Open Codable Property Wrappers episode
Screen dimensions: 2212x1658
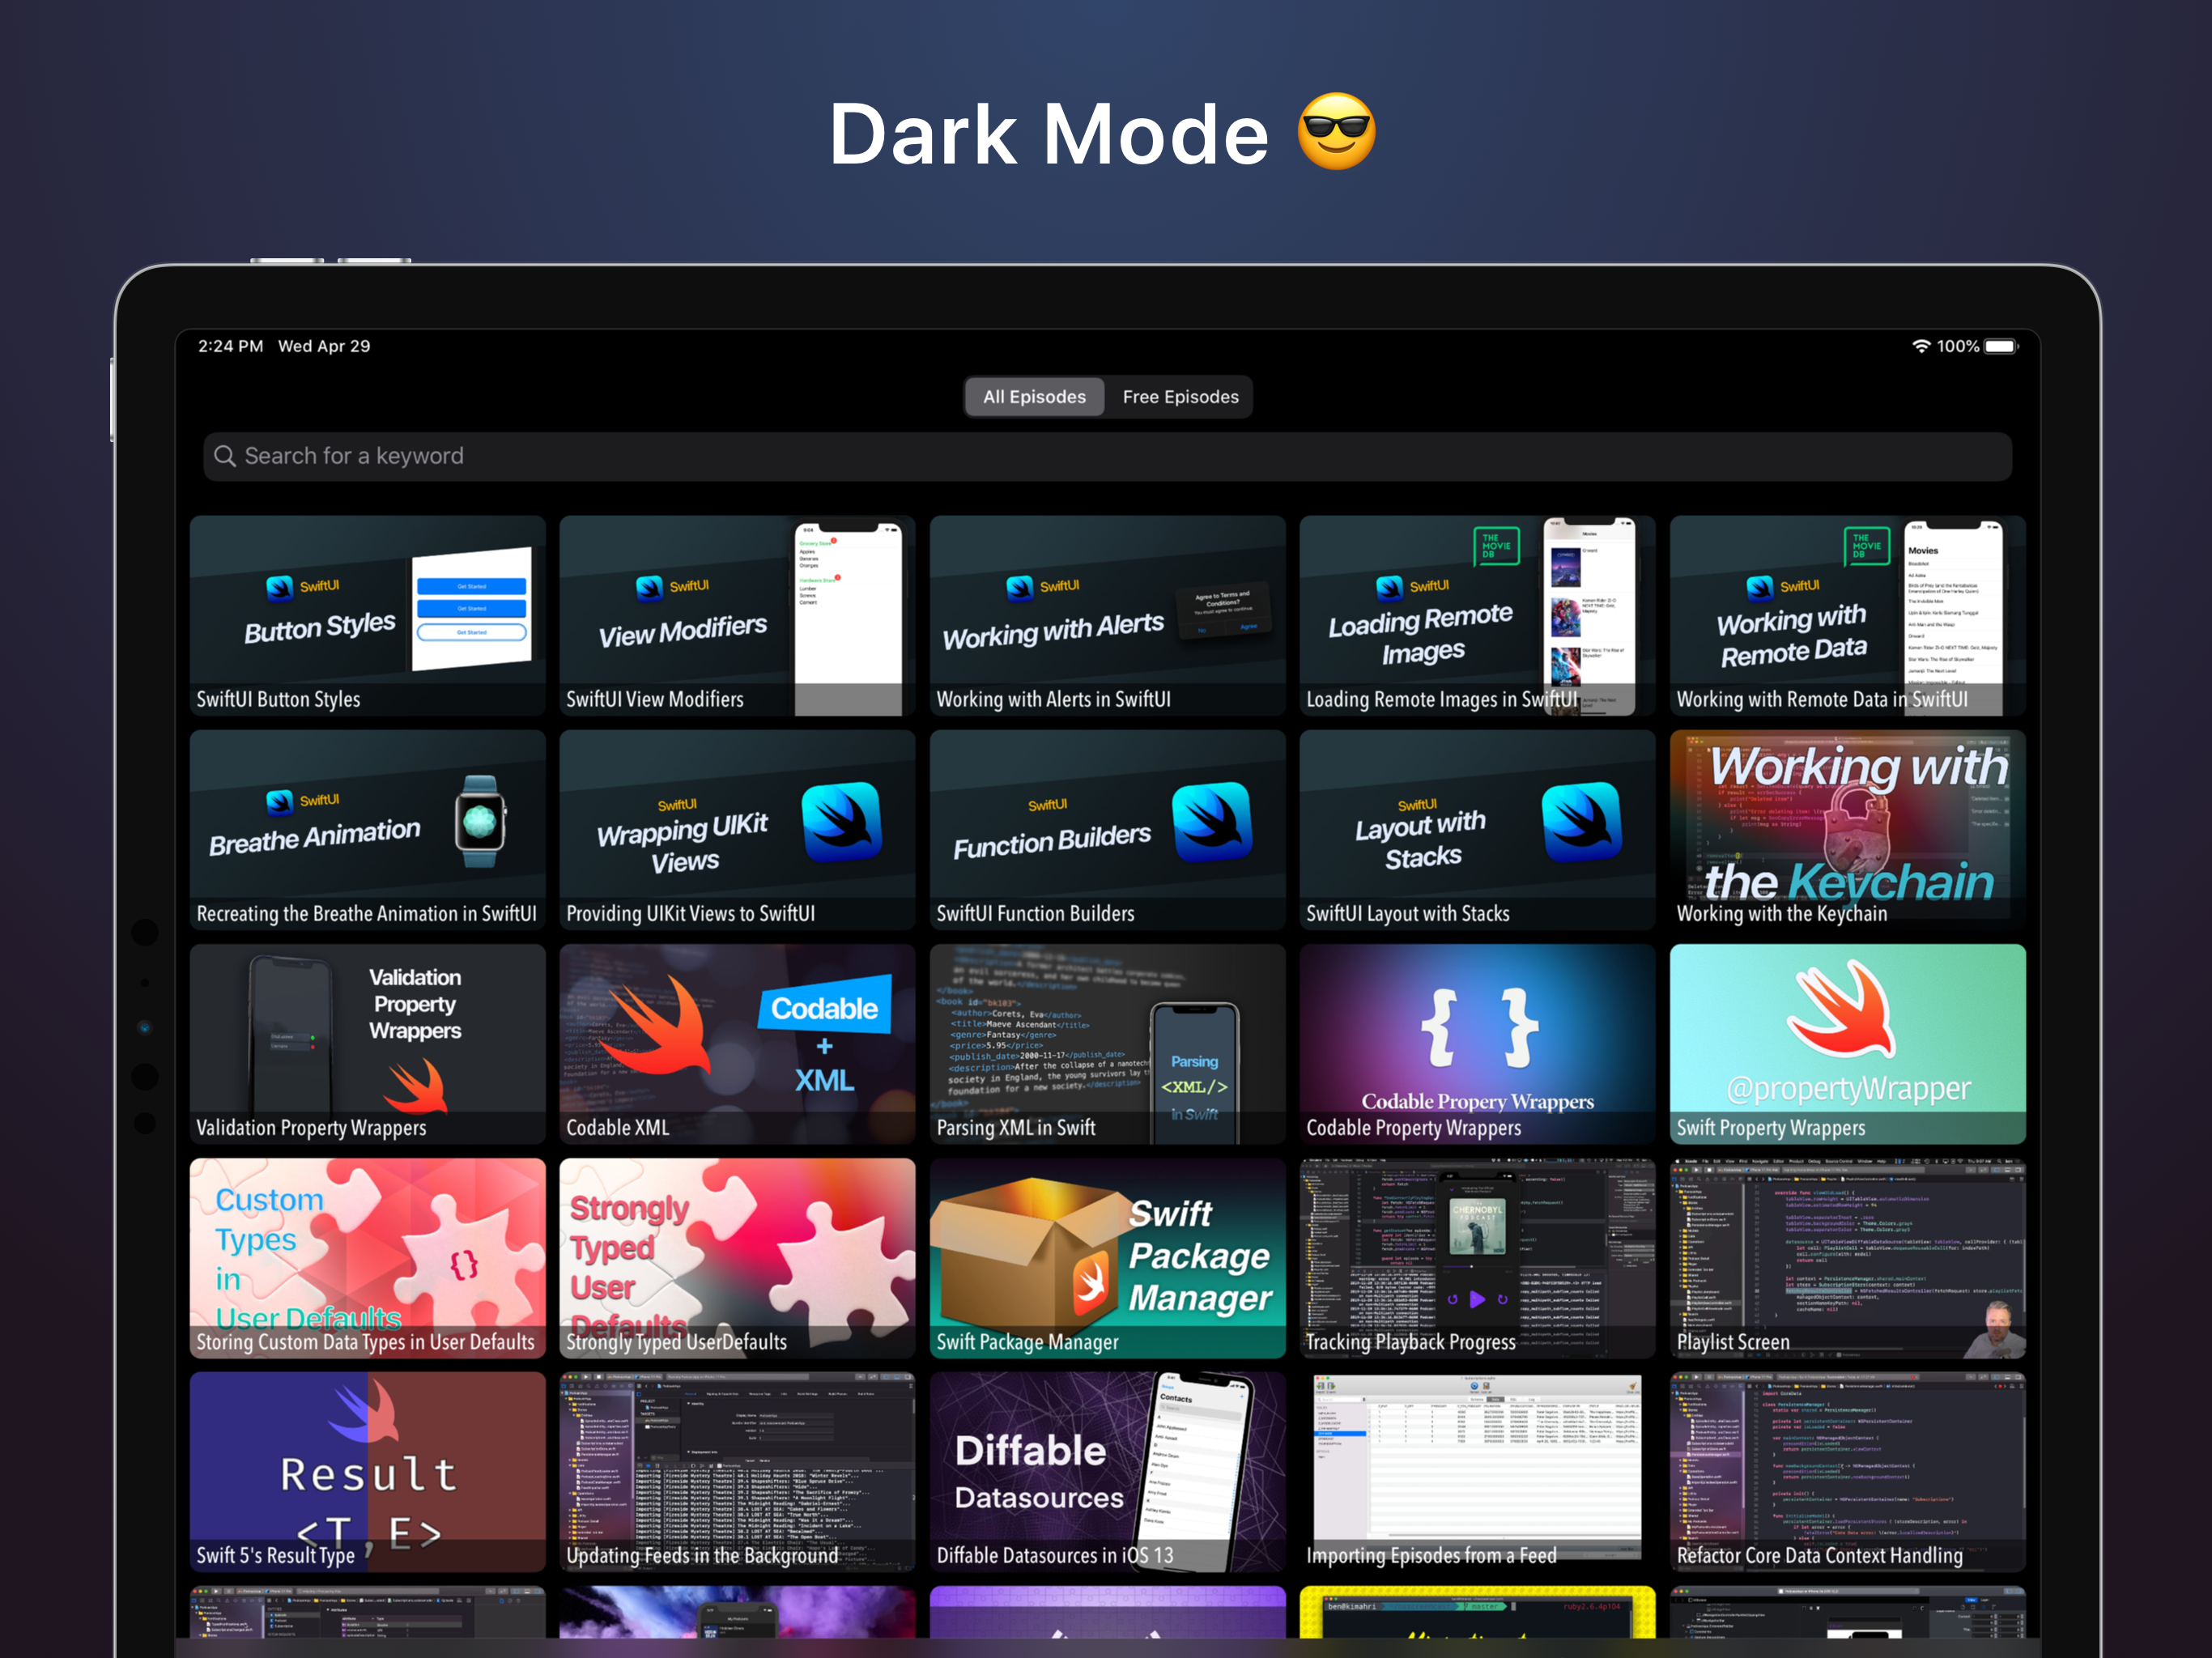[1477, 1044]
